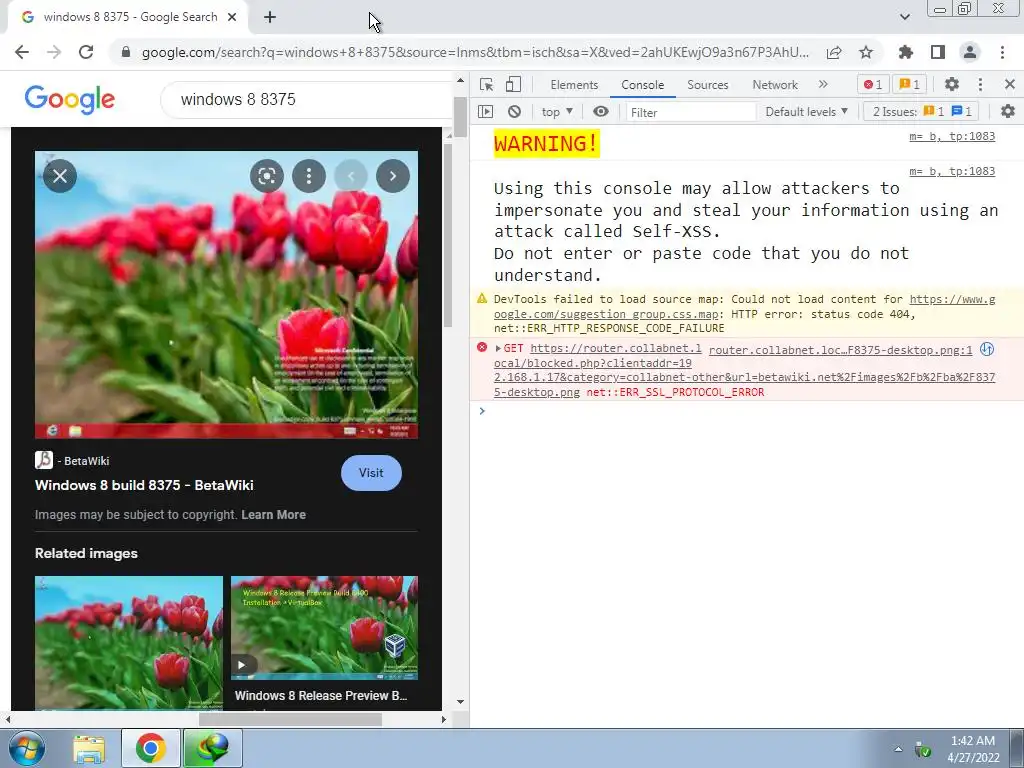Viewport: 1024px width, 768px height.
Task: Select the windows 8 8375 browser tab
Action: (127, 18)
